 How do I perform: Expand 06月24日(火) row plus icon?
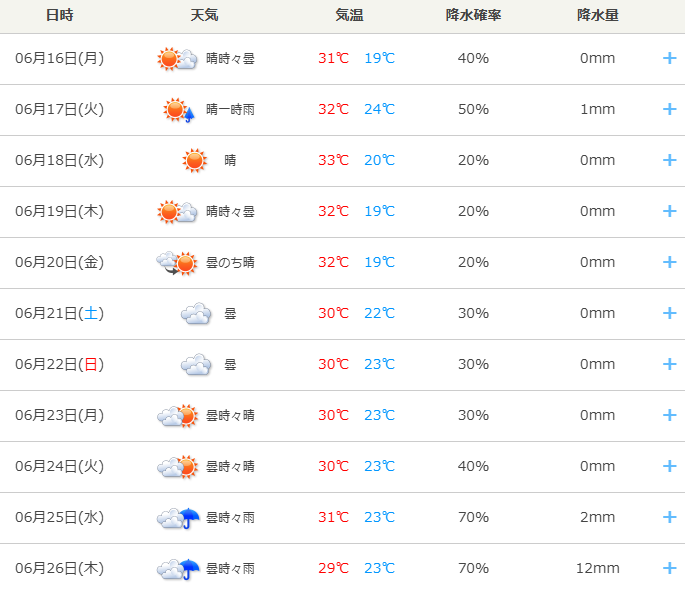pyautogui.click(x=669, y=466)
